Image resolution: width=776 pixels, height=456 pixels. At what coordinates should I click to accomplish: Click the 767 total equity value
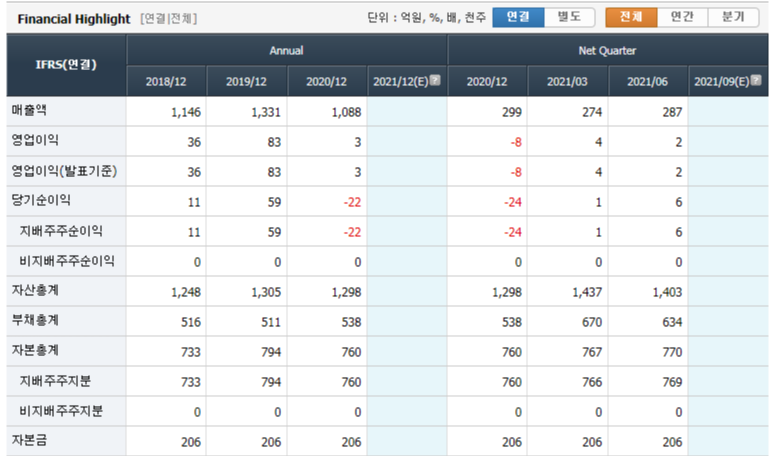(x=592, y=352)
